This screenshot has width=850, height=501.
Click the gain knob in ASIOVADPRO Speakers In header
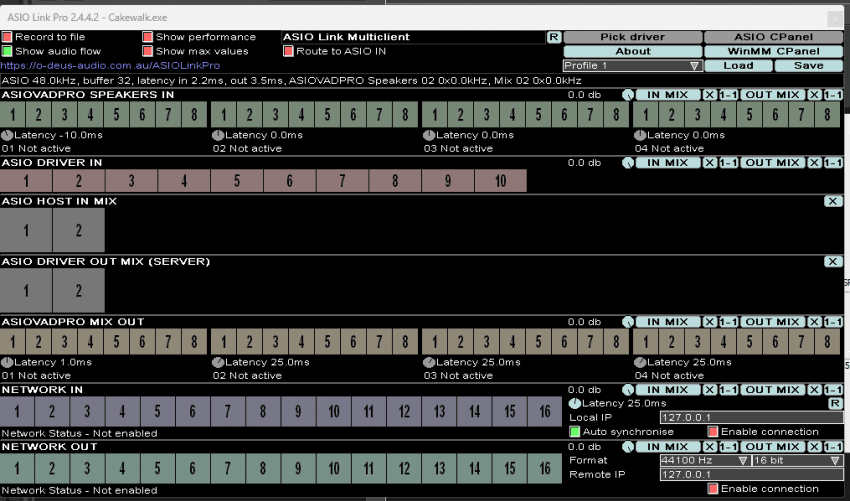pyautogui.click(x=627, y=95)
